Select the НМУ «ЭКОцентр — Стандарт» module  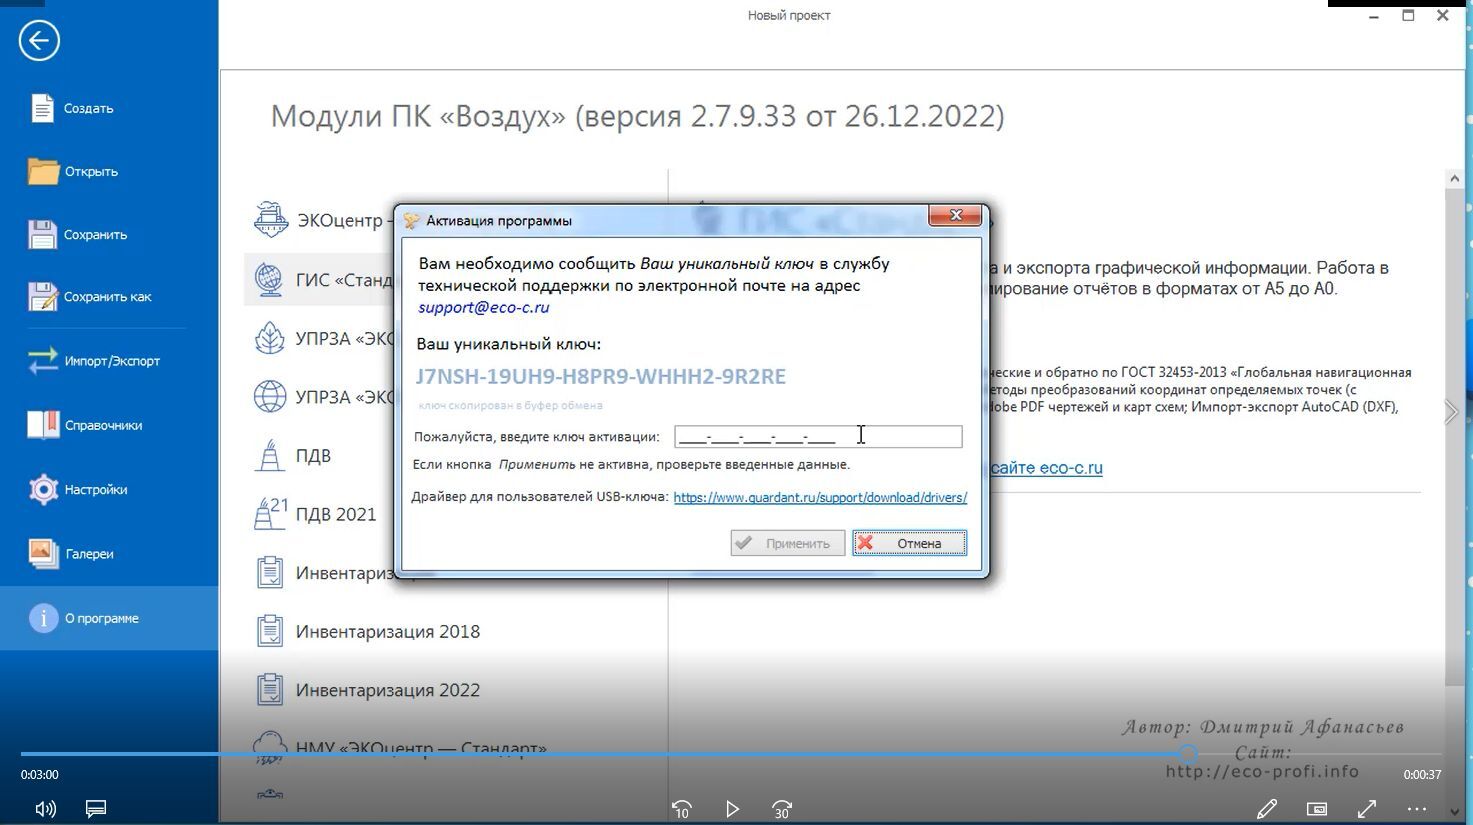click(x=400, y=748)
